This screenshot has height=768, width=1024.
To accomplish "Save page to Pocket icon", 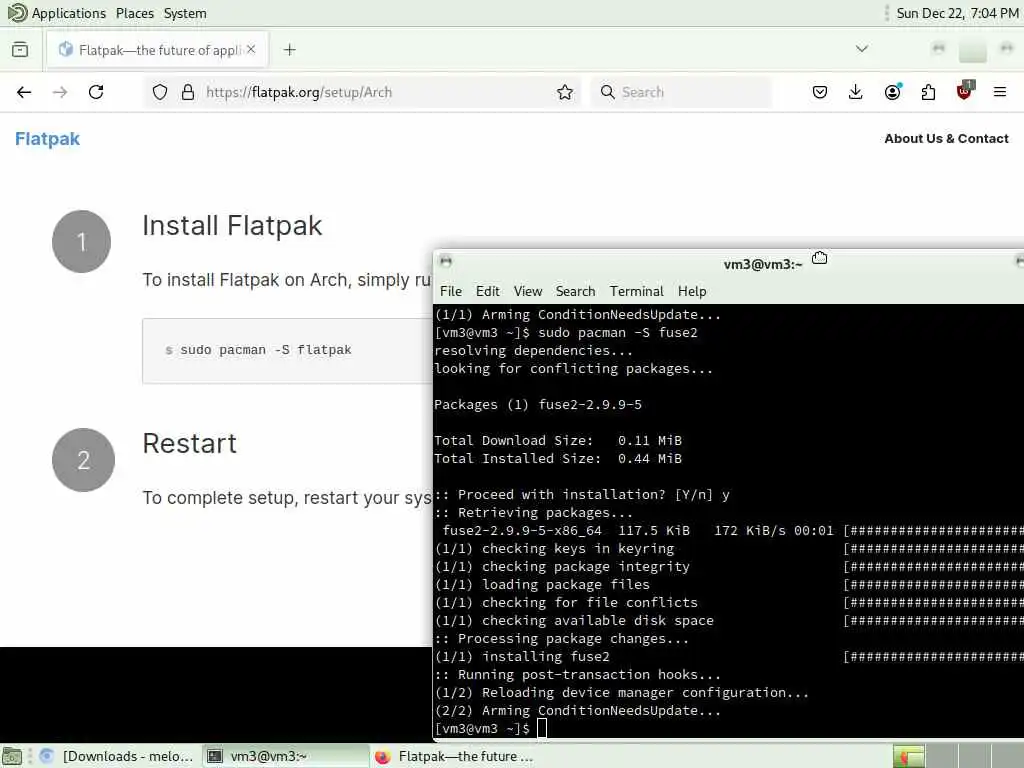I will [820, 92].
